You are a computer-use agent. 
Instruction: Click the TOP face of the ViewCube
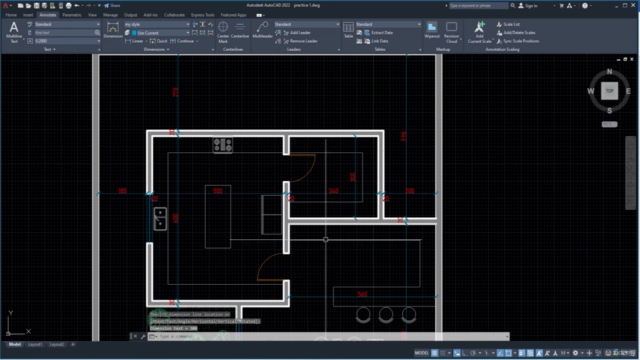[x=609, y=91]
